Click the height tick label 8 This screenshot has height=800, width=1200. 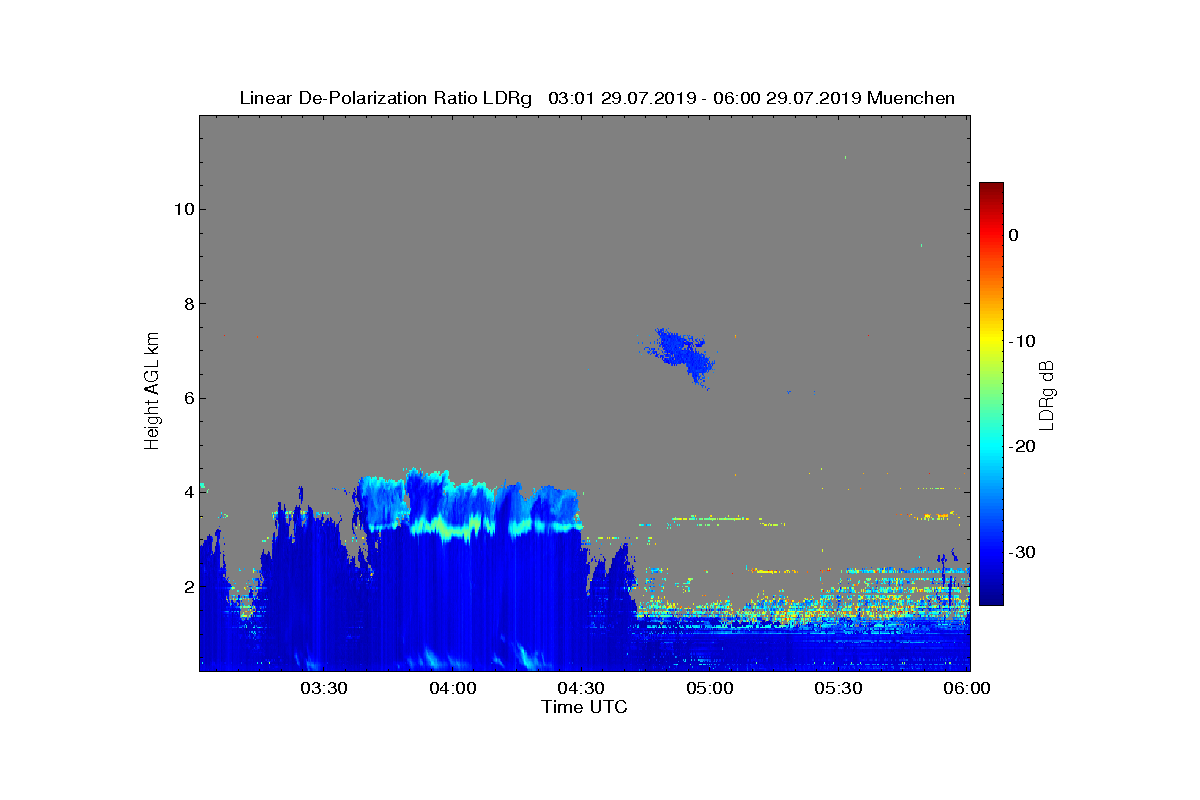pyautogui.click(x=187, y=303)
